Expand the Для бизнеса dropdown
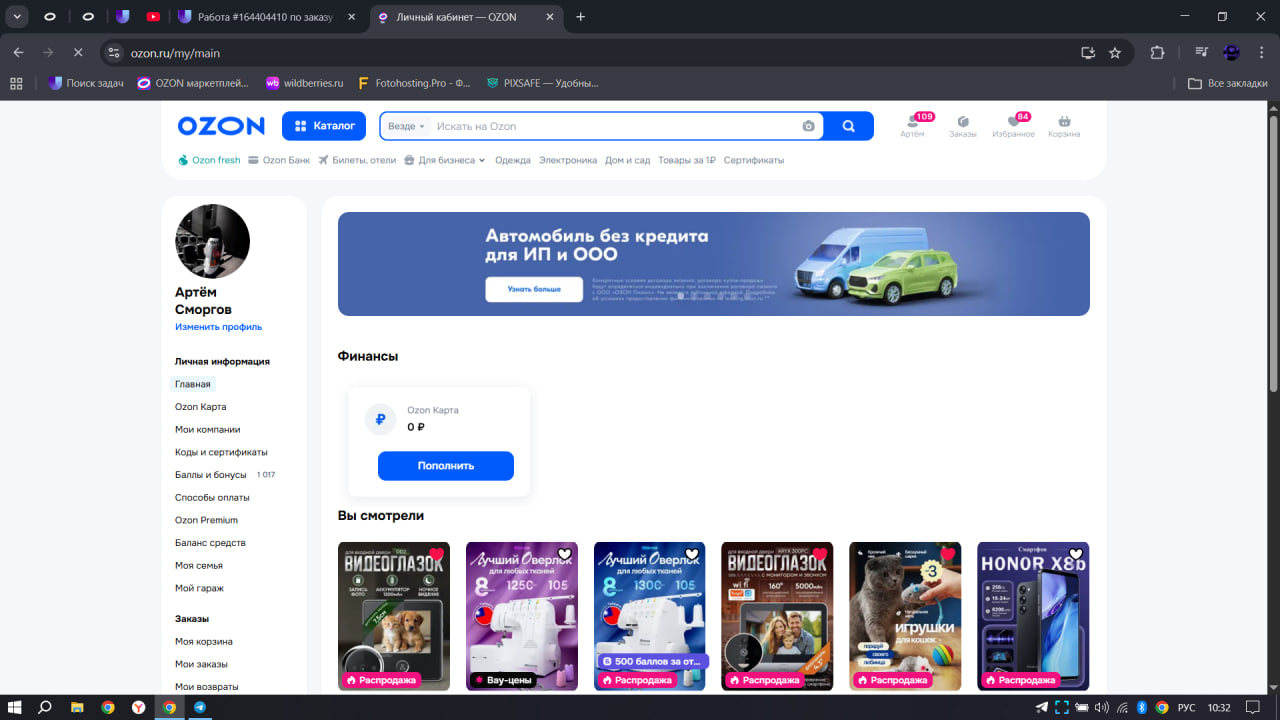The width and height of the screenshot is (1280, 720). 445,160
